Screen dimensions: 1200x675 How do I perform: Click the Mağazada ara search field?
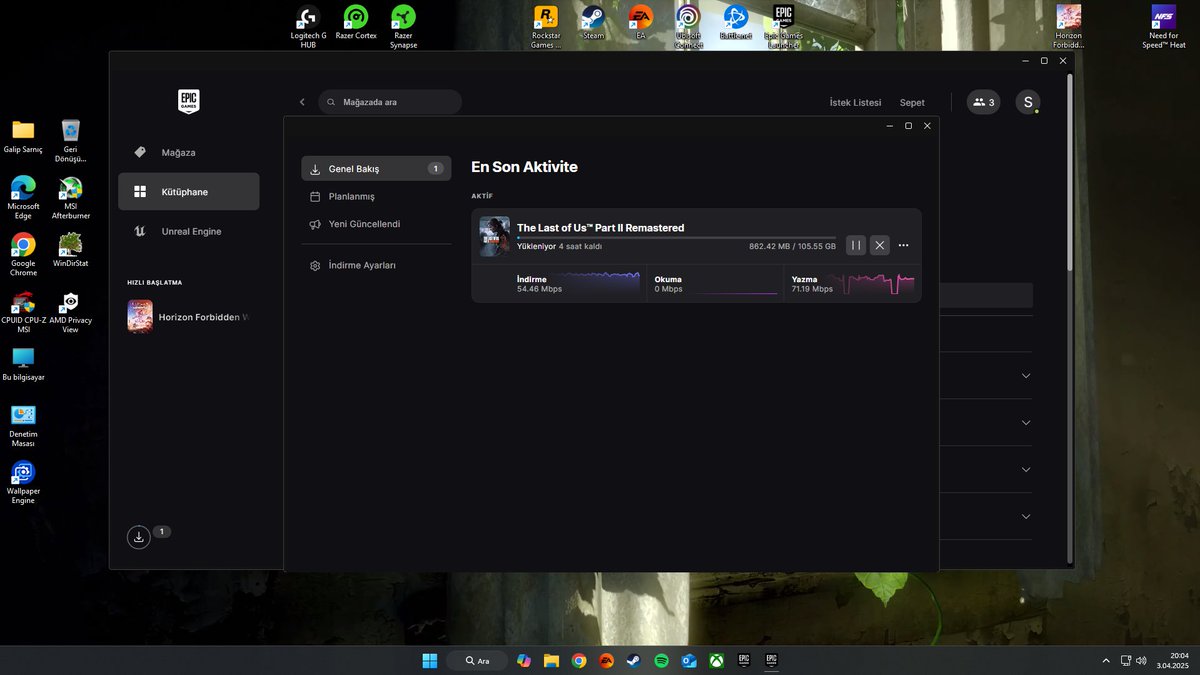click(390, 102)
